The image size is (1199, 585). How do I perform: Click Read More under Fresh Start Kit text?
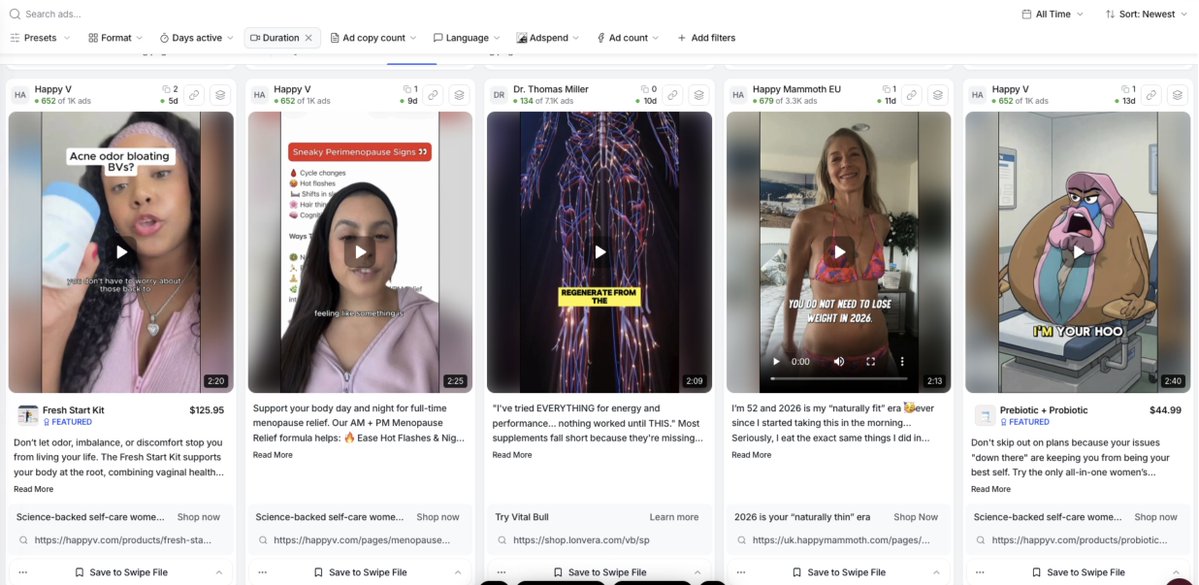point(33,489)
